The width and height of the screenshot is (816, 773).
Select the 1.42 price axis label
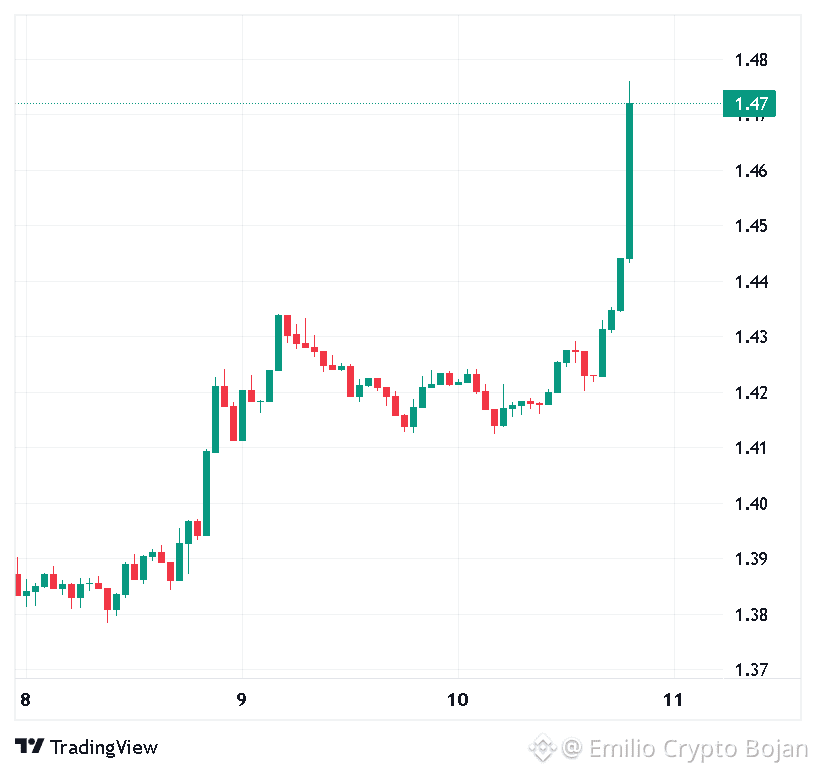(751, 392)
